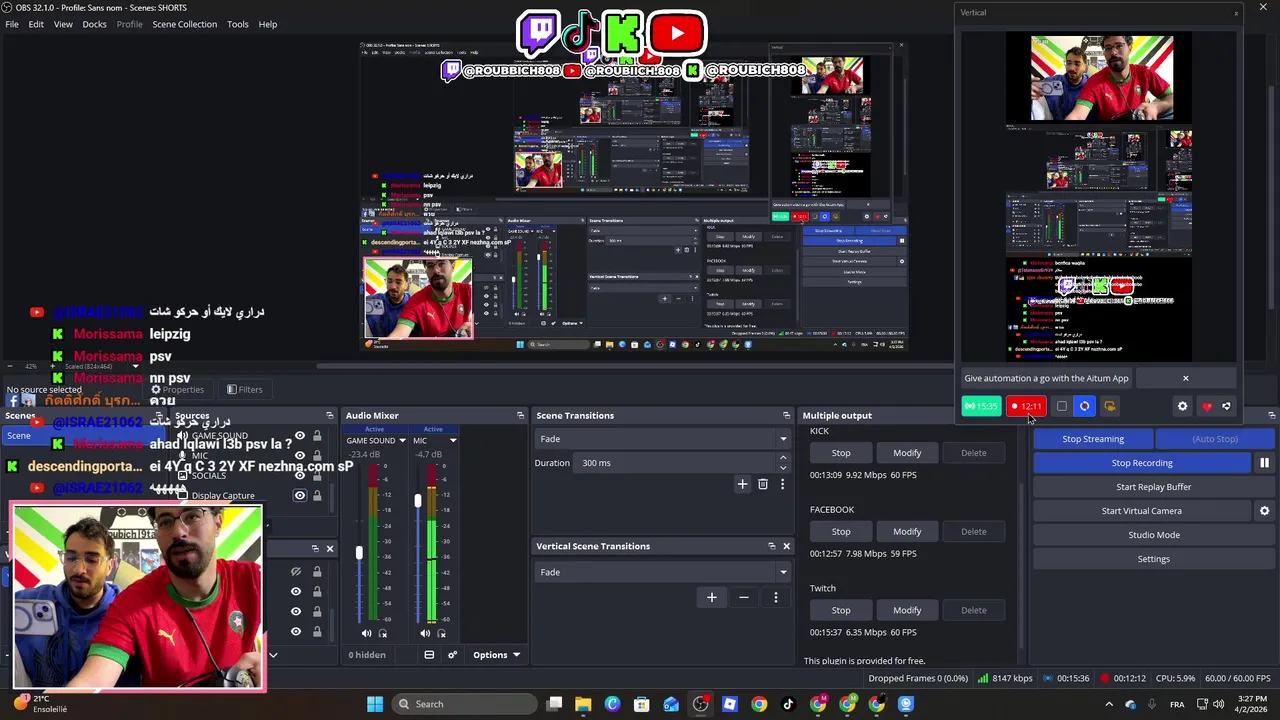Viewport: 1280px width, 720px height.
Task: Open Scene Transitions three-dot menu
Action: pyautogui.click(x=782, y=484)
